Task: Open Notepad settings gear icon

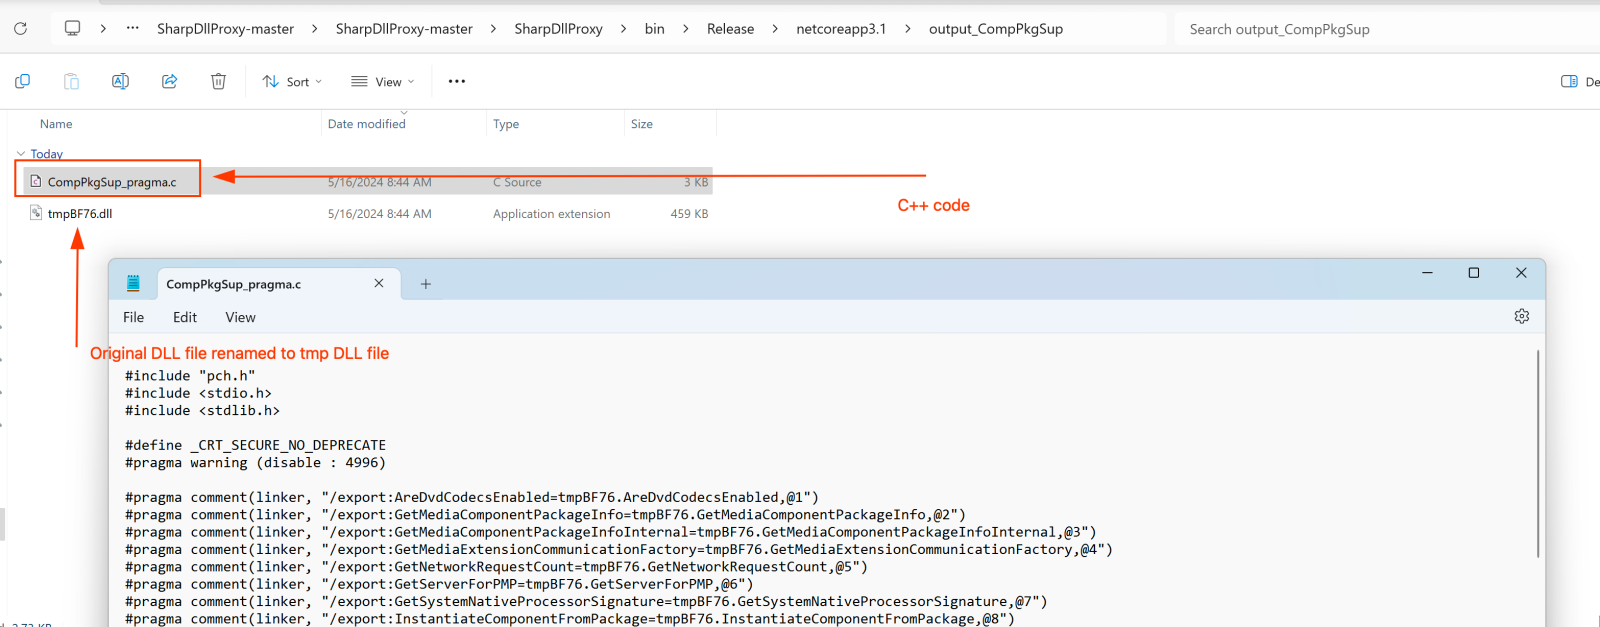Action: tap(1521, 316)
